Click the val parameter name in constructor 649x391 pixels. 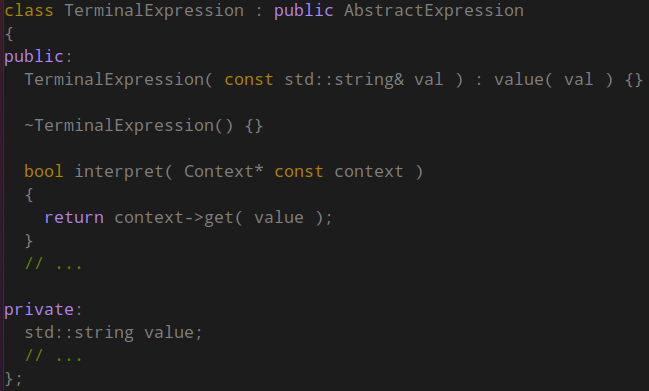pyautogui.click(x=428, y=79)
